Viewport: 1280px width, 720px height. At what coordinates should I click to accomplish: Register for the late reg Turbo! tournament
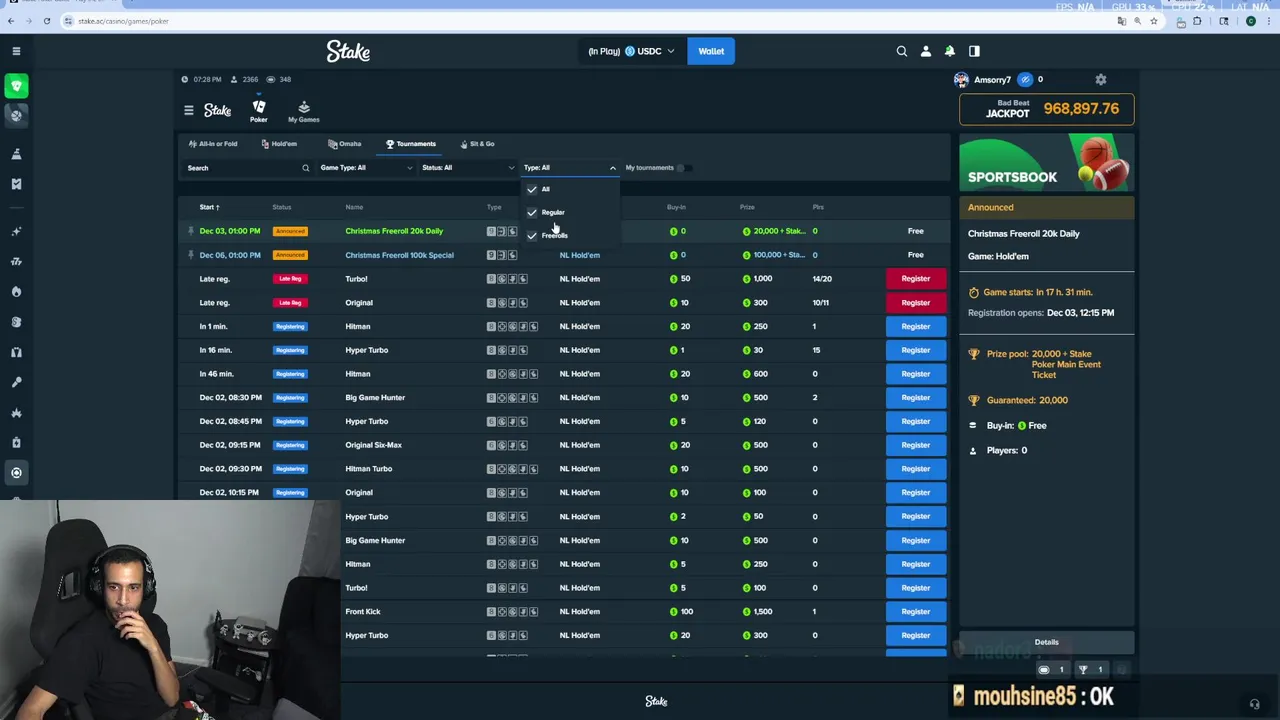click(x=915, y=279)
